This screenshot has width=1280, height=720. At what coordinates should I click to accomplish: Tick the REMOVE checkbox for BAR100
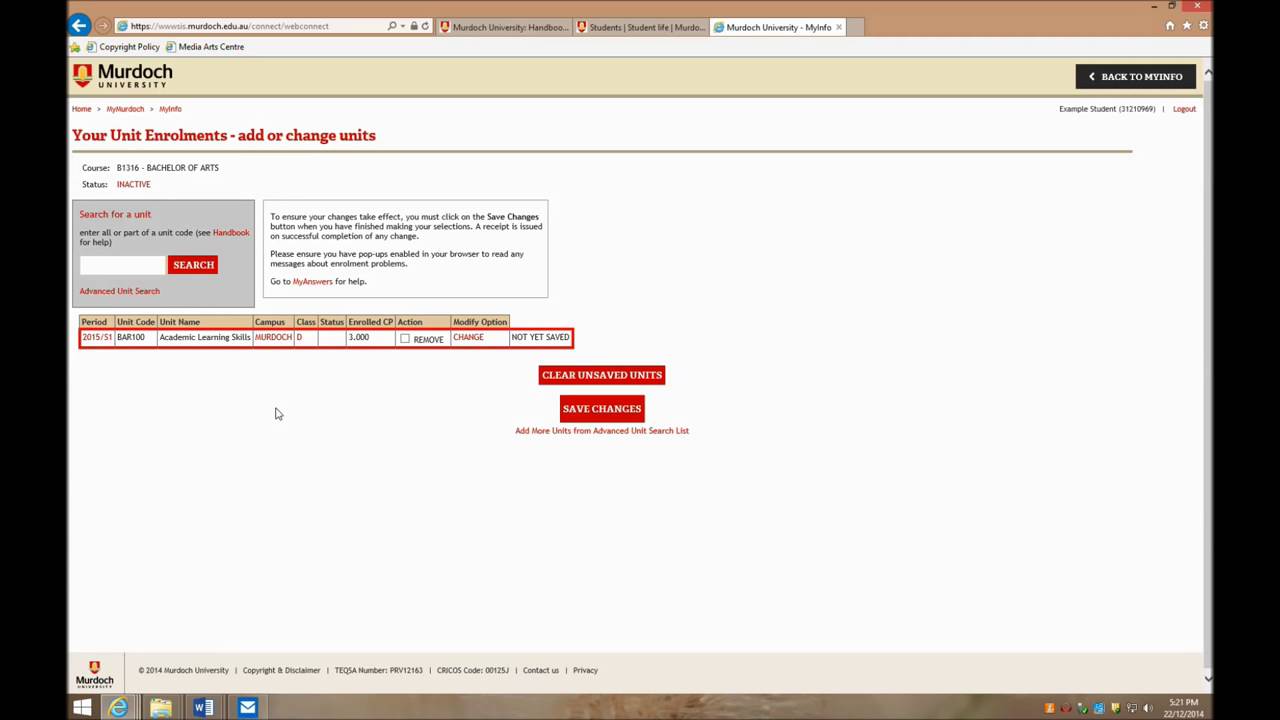click(405, 339)
